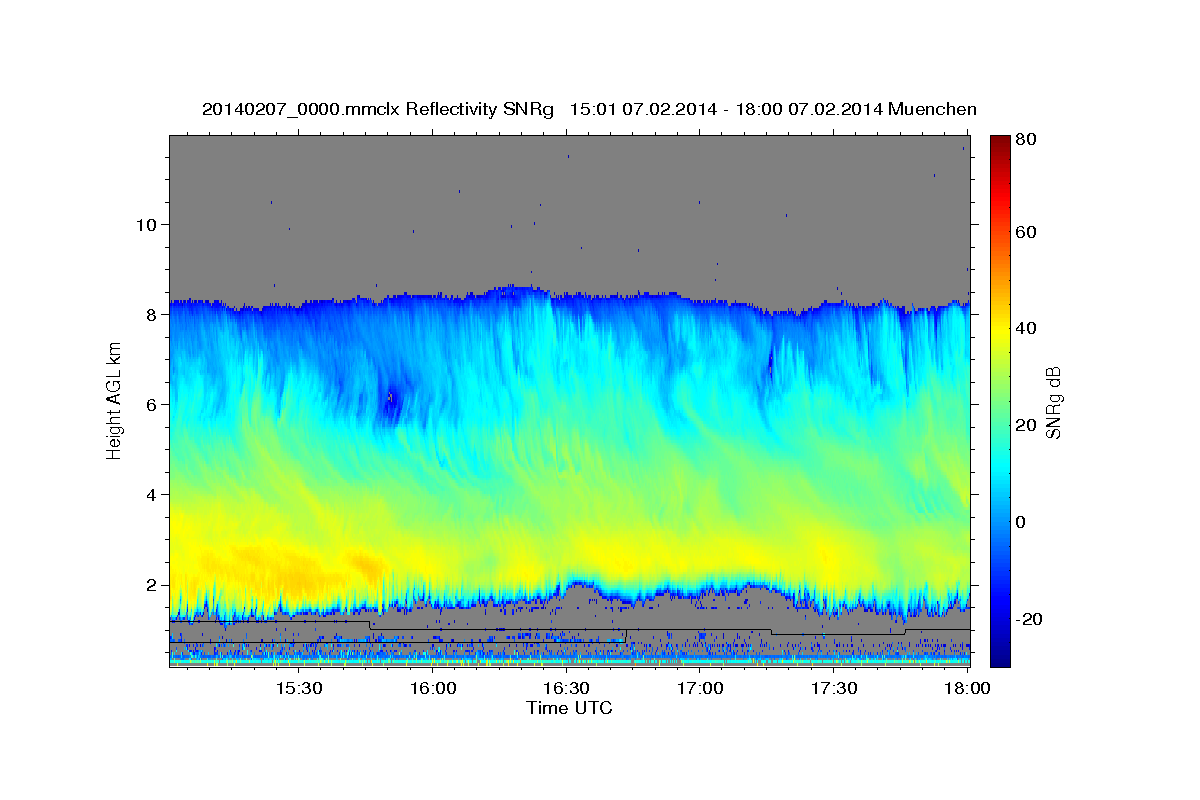Click the dark red top of colorbar
This screenshot has width=1200, height=800.
(x=1000, y=145)
